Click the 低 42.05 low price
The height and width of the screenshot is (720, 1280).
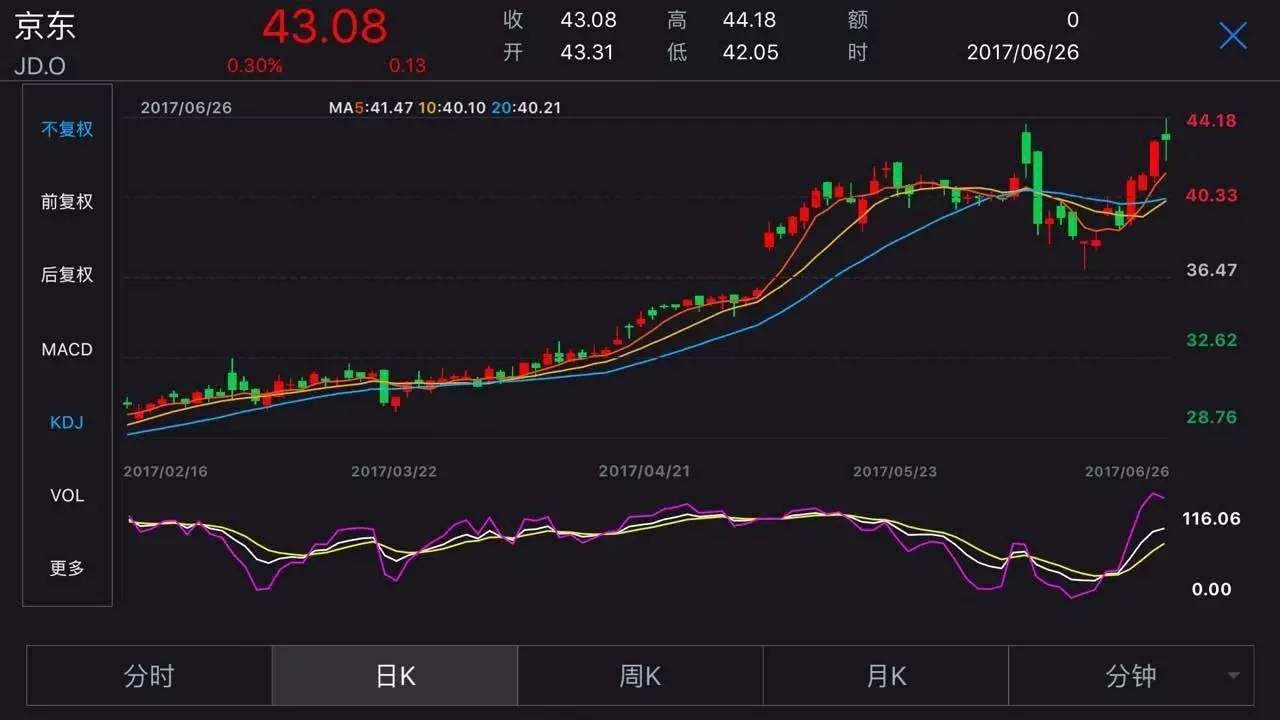click(722, 52)
